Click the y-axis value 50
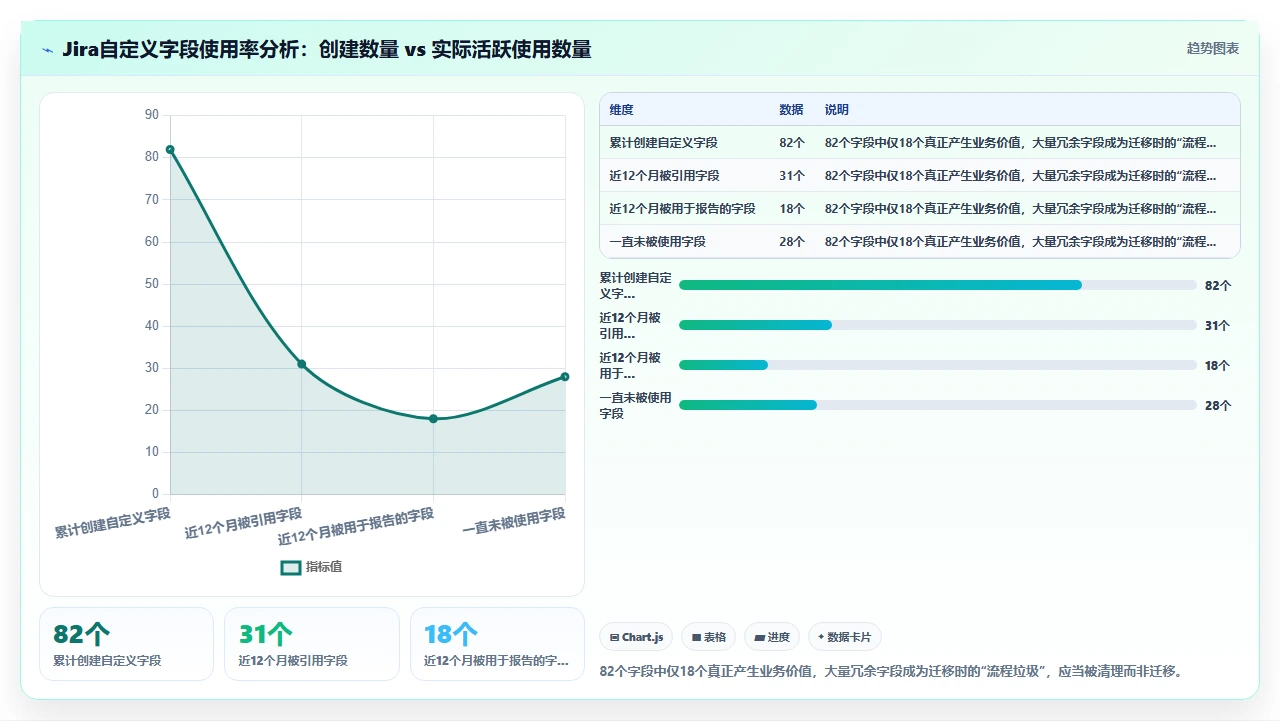Screen dimensions: 1280x721 152,284
